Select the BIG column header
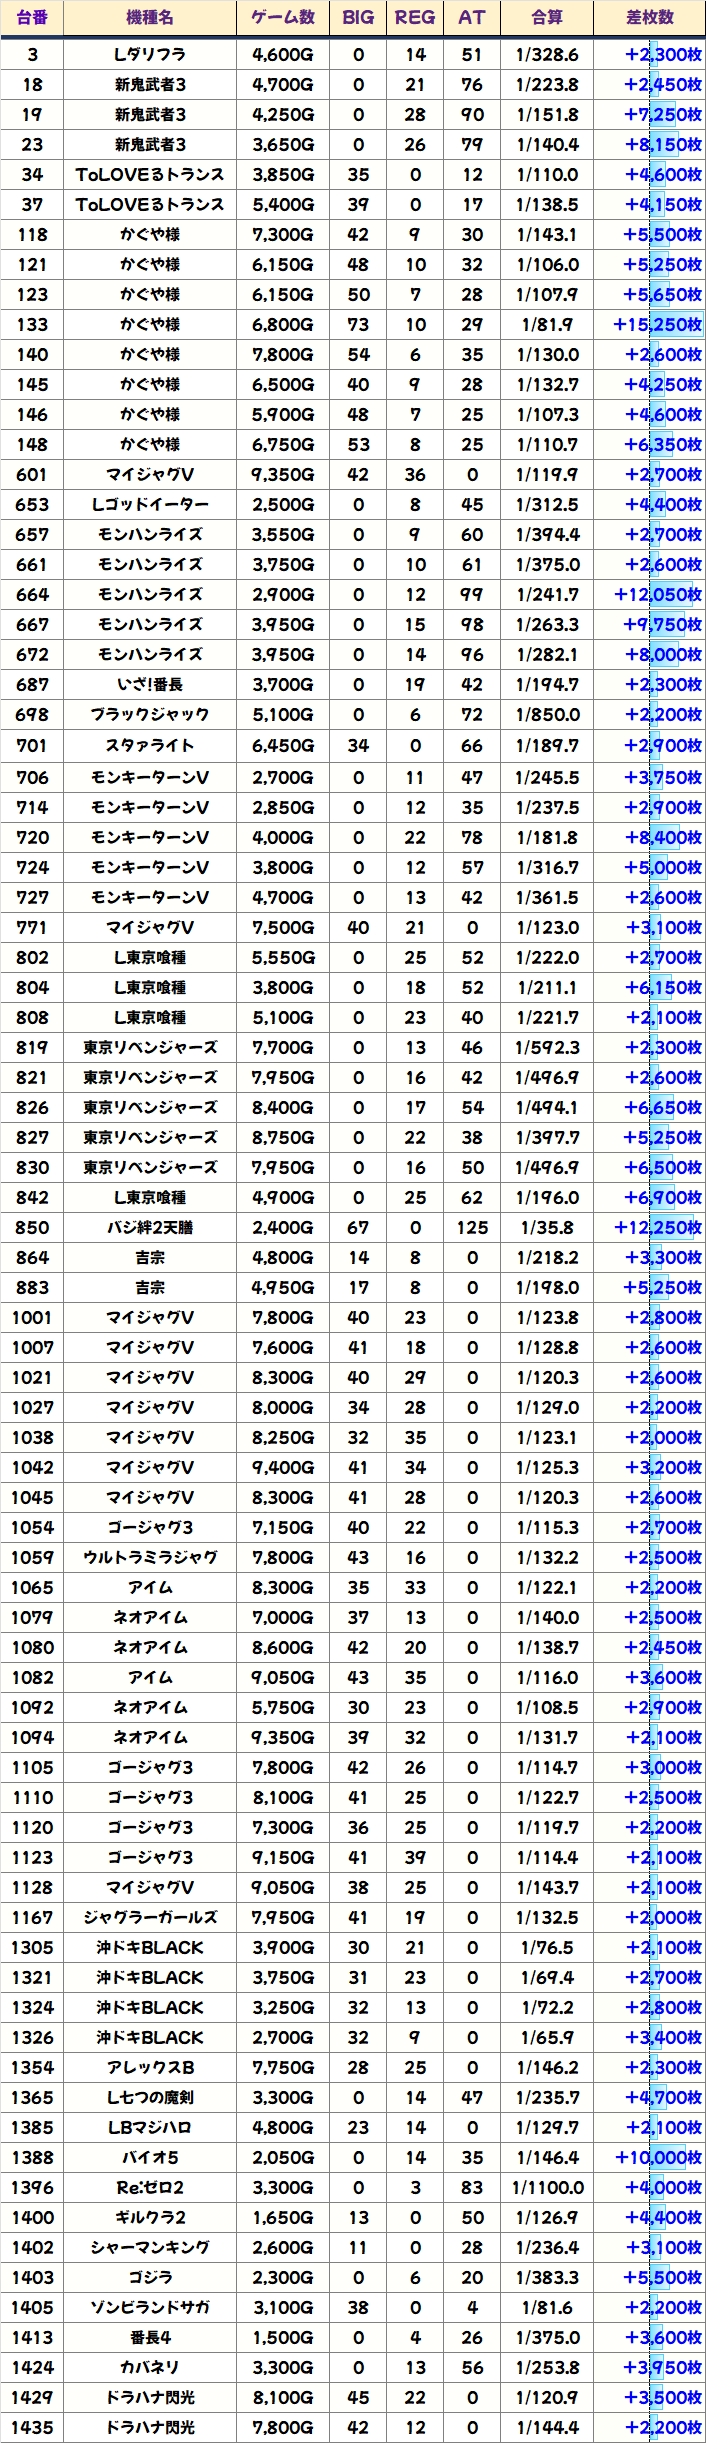 pos(358,17)
